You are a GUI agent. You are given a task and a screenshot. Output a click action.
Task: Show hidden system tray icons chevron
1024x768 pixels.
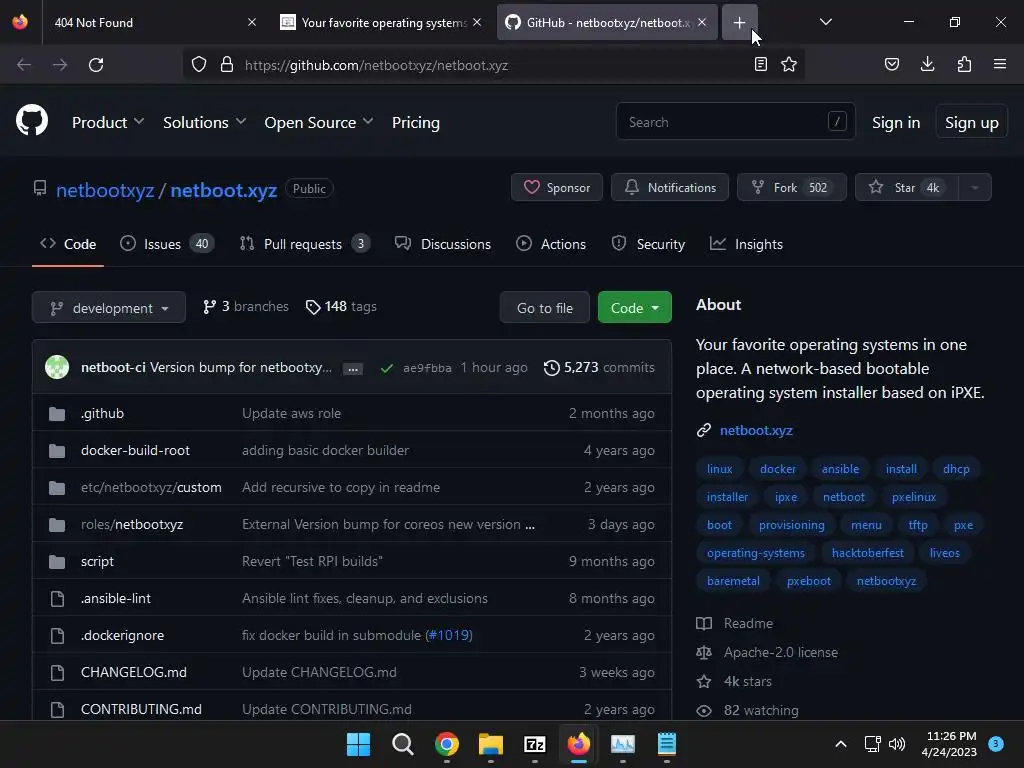click(x=840, y=744)
